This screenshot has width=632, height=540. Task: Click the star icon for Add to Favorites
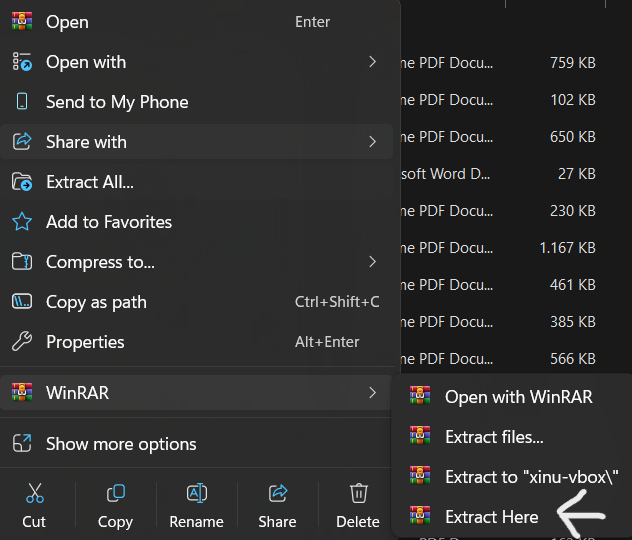(x=22, y=222)
